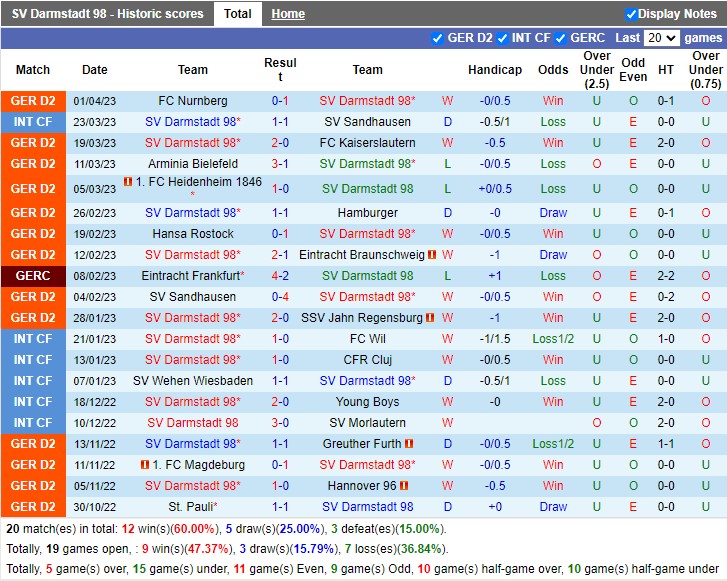Click the Draw odds in Hamburger row
727x581 pixels.
[553, 213]
